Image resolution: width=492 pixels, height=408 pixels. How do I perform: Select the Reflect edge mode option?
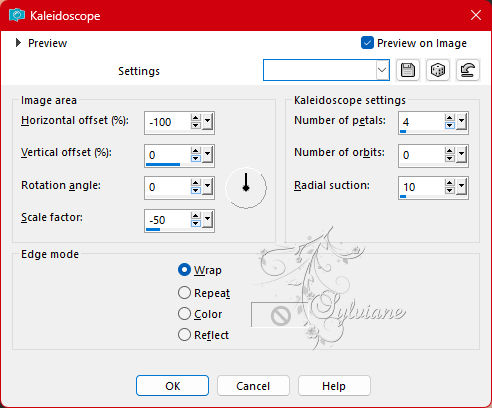[x=184, y=335]
